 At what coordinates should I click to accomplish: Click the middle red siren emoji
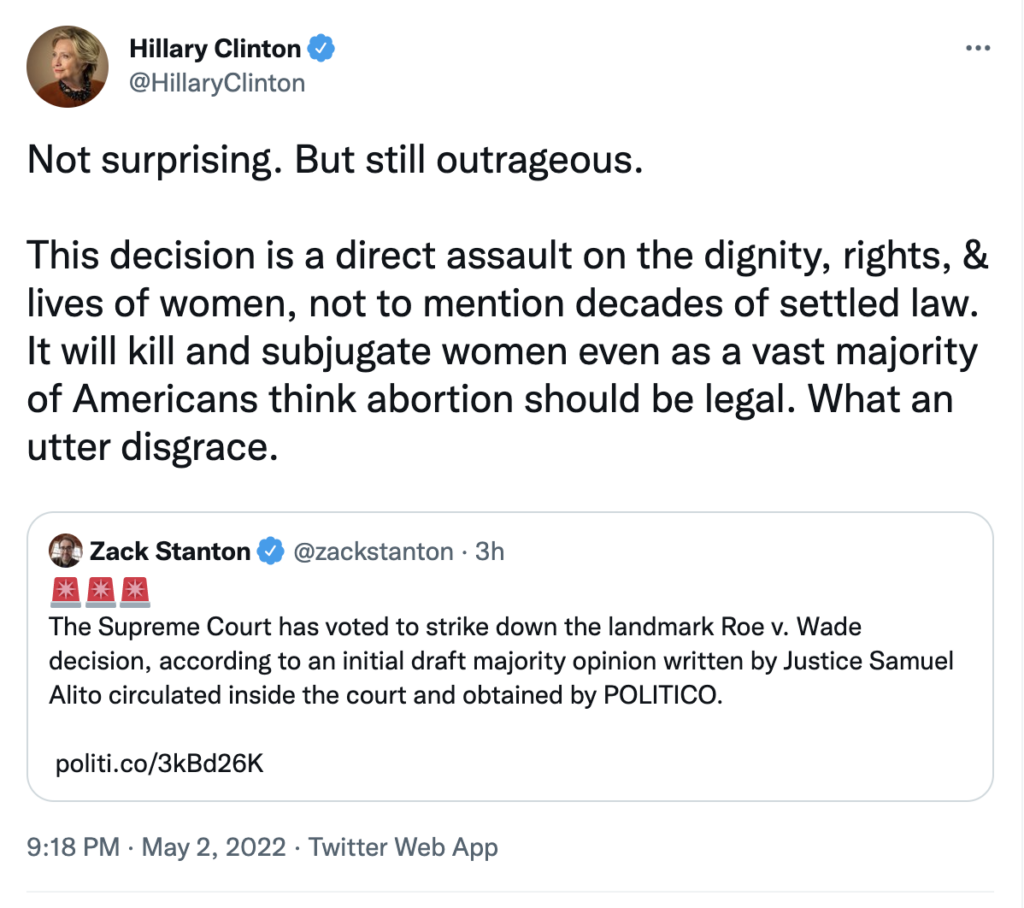[x=100, y=592]
